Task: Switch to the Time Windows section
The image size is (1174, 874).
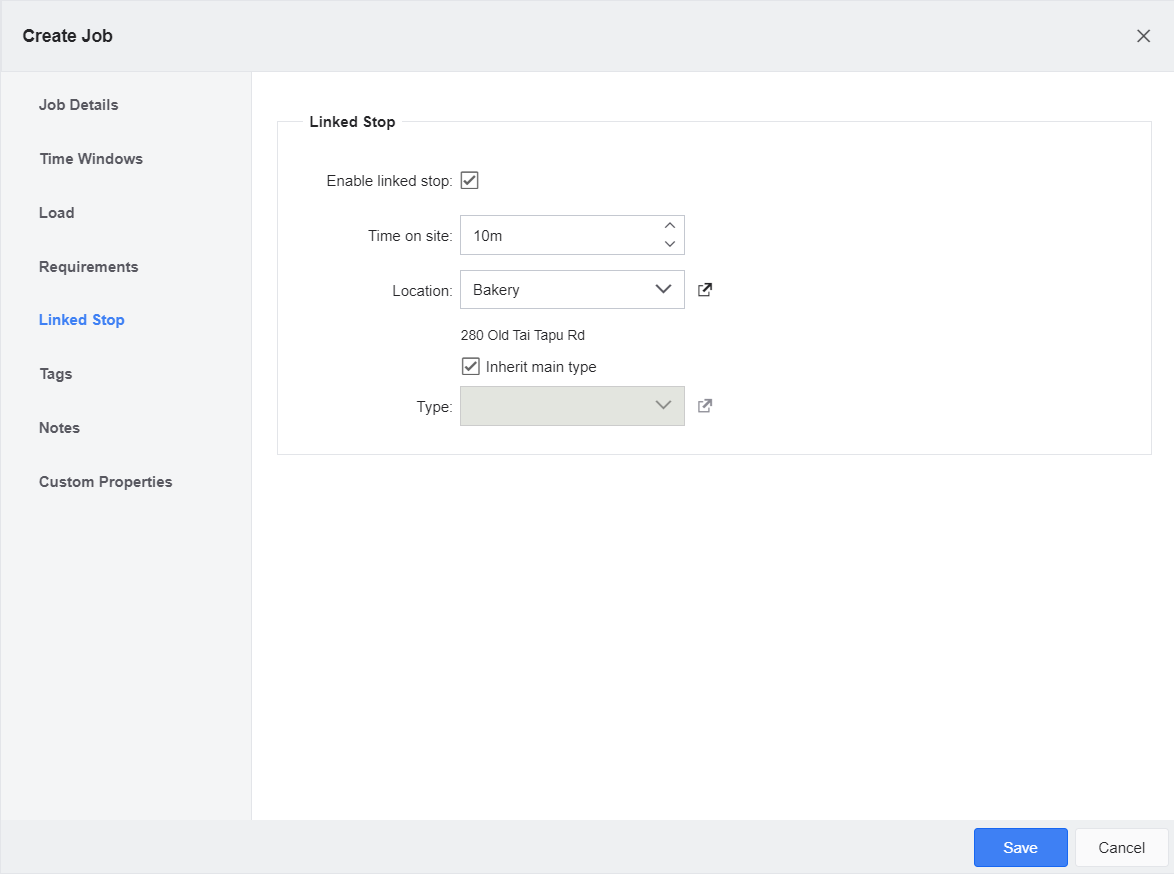Action: pos(91,159)
